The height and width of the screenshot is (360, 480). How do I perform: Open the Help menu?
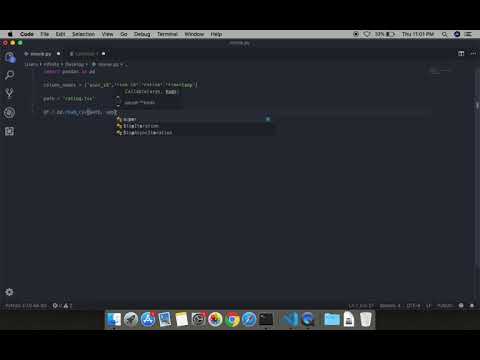point(216,34)
